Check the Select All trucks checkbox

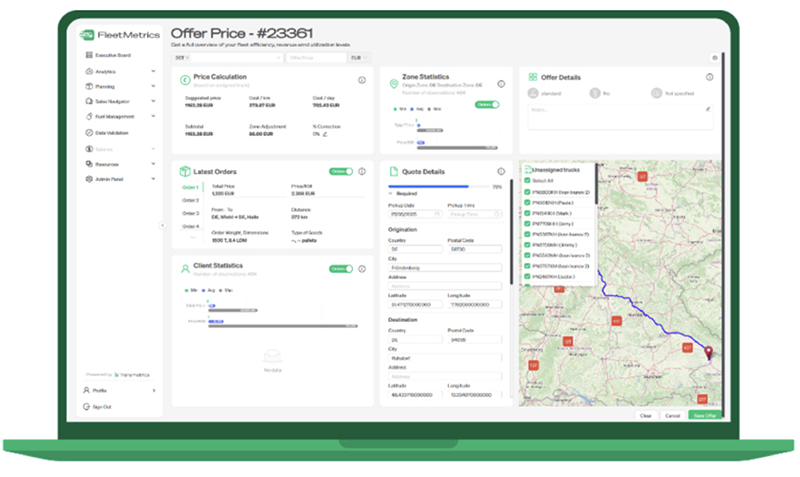coord(527,181)
